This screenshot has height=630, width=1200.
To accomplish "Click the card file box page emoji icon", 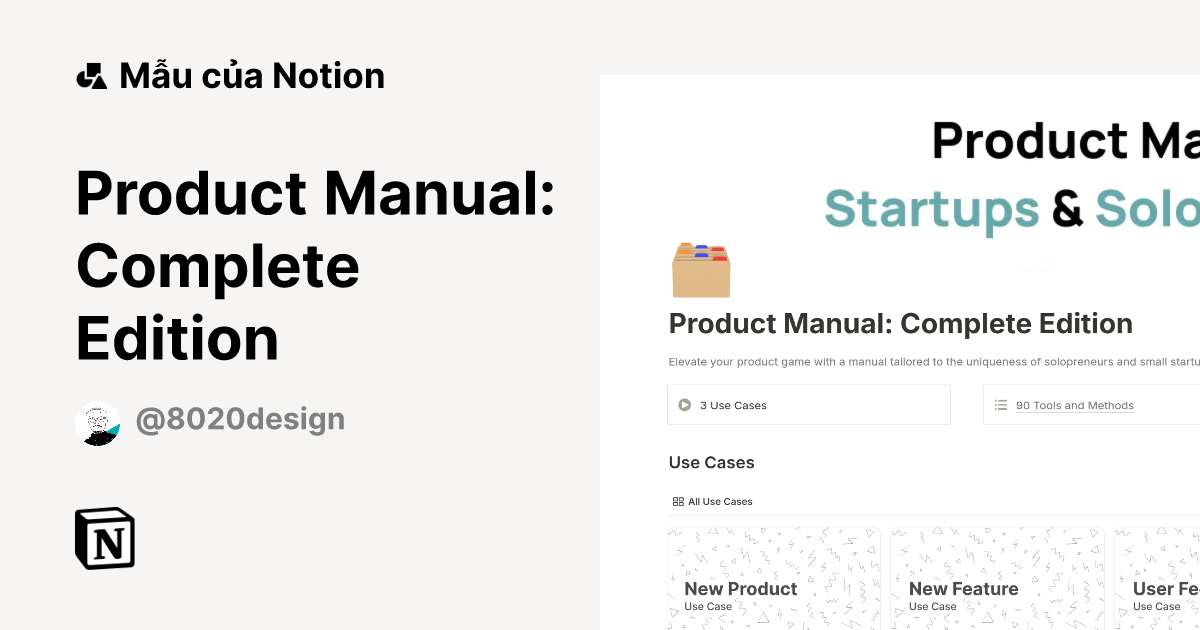I will 700,268.
